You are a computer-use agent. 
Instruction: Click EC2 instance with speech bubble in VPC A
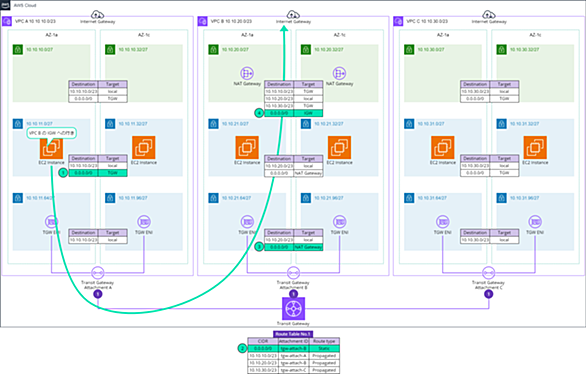click(51, 148)
